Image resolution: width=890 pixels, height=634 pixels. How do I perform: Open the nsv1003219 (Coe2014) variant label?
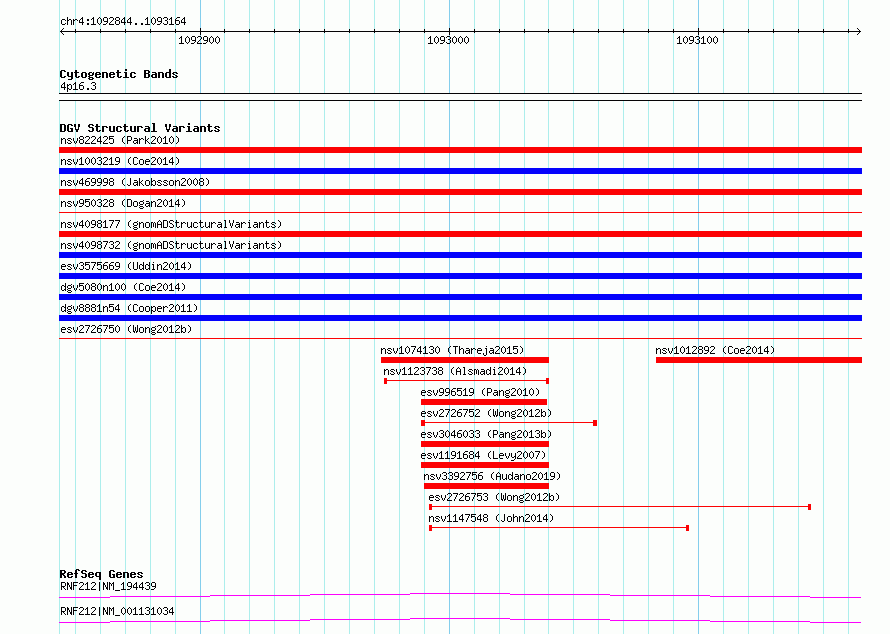tap(120, 161)
